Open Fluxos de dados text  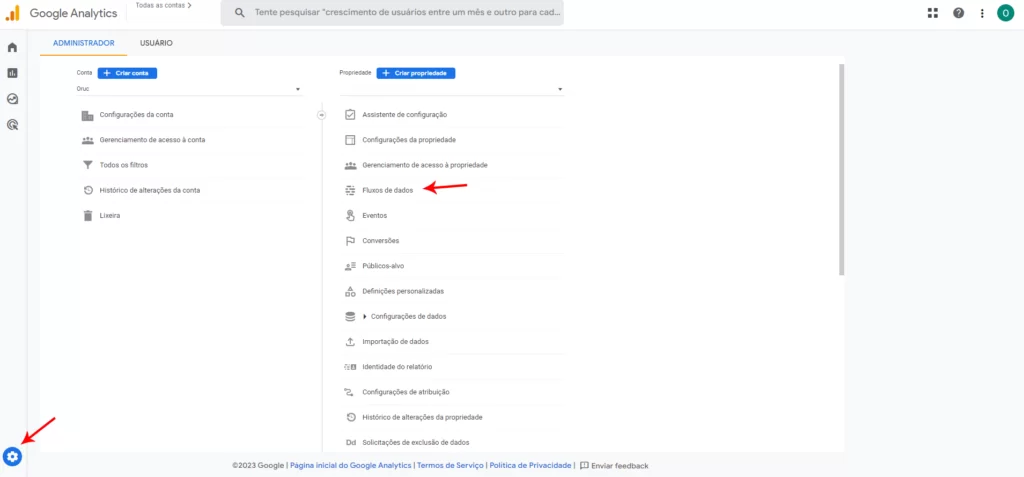[388, 191]
